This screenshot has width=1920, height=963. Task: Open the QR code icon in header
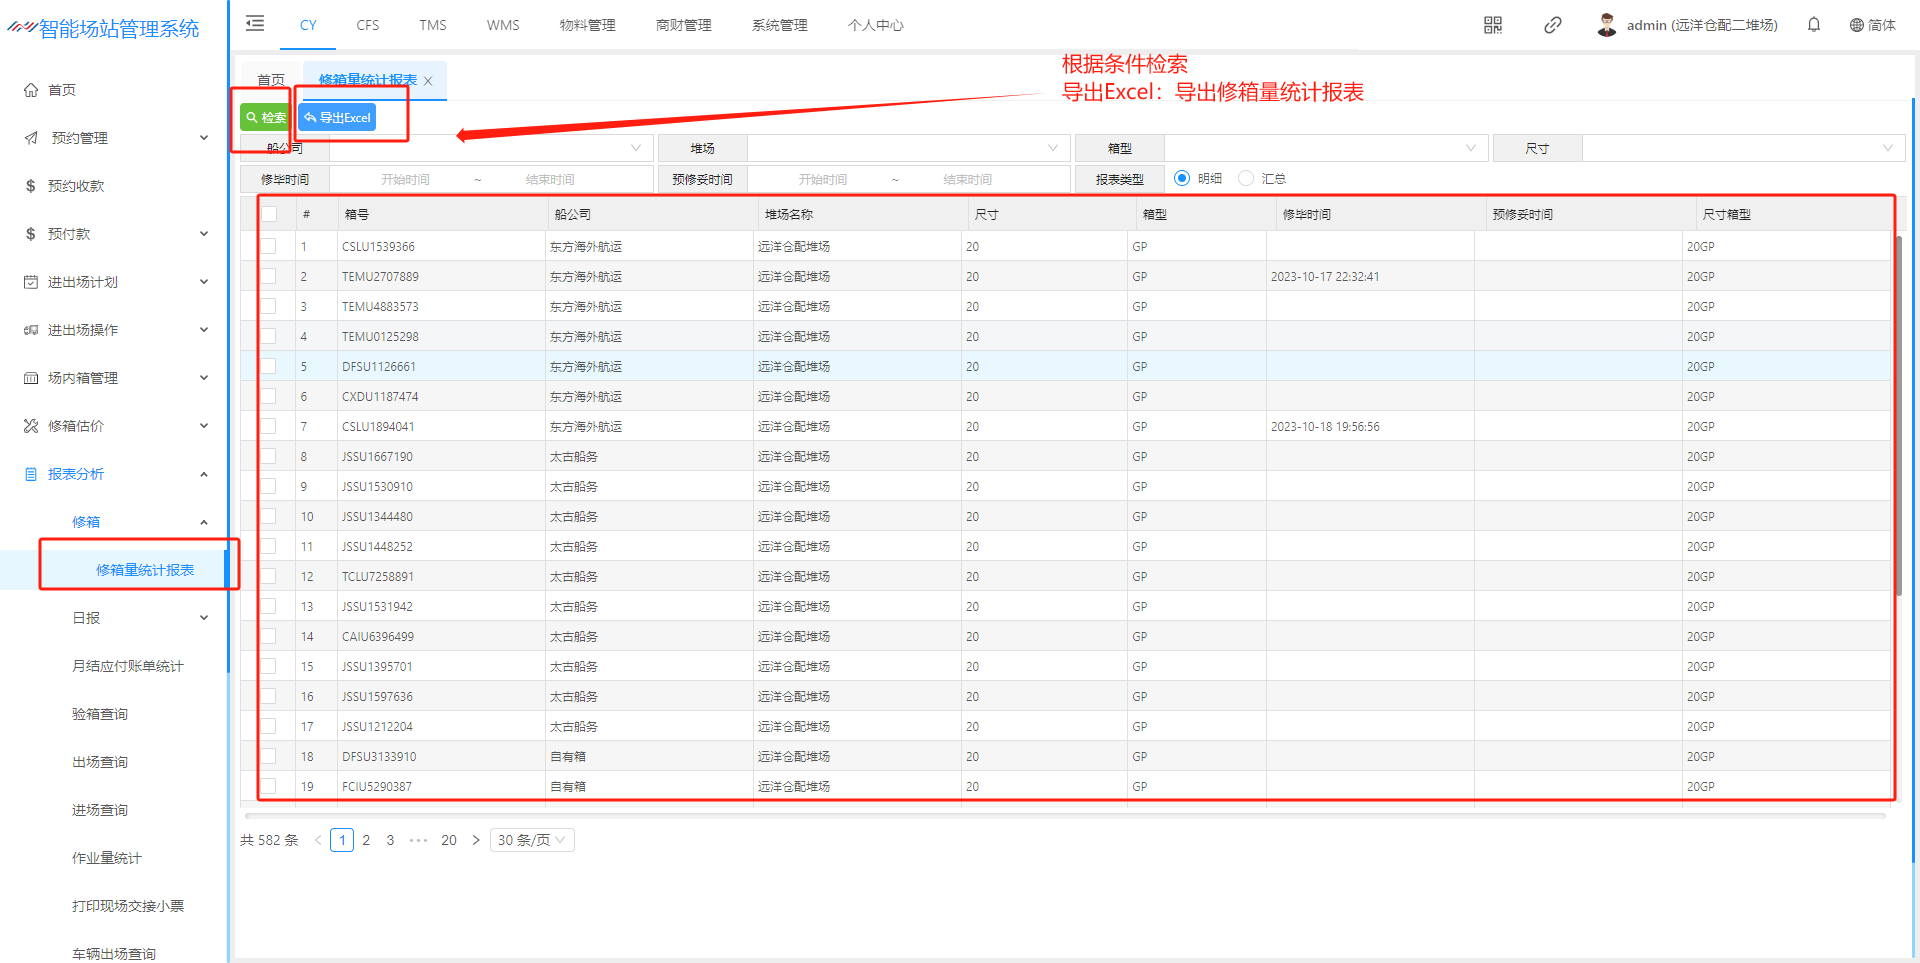click(1492, 25)
